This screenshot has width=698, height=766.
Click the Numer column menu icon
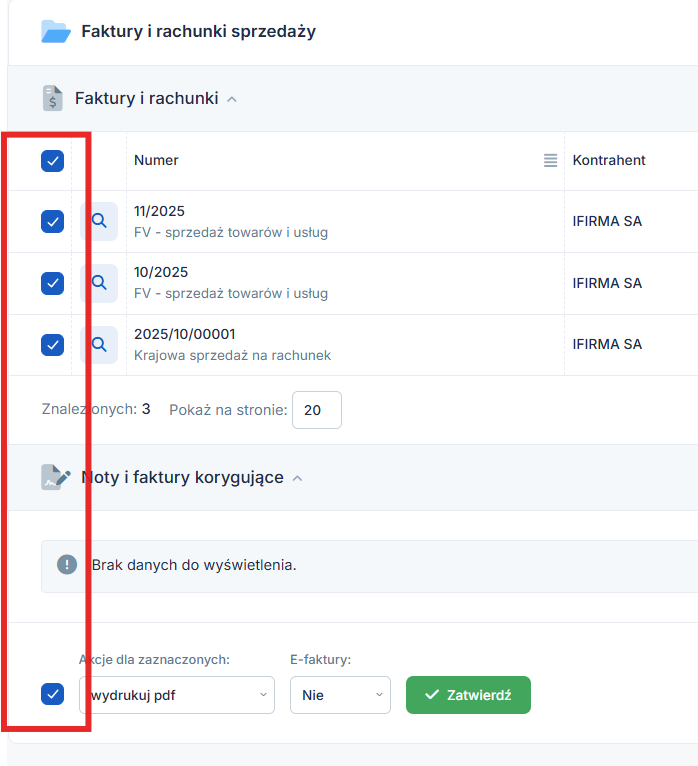pos(550,160)
